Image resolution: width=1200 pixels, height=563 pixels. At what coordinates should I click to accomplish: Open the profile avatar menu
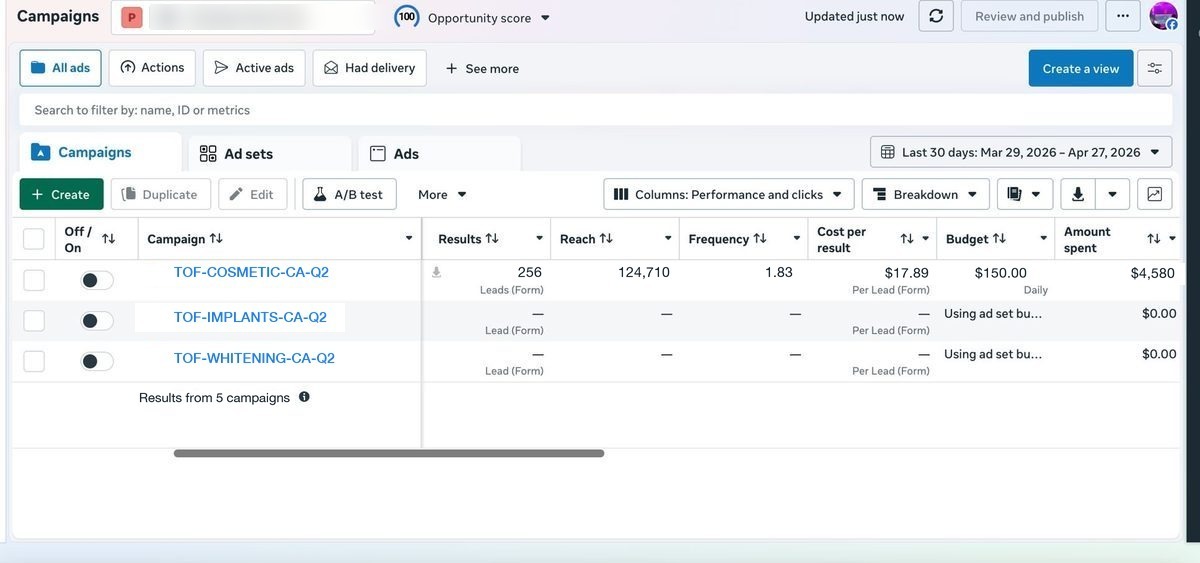coord(1163,16)
